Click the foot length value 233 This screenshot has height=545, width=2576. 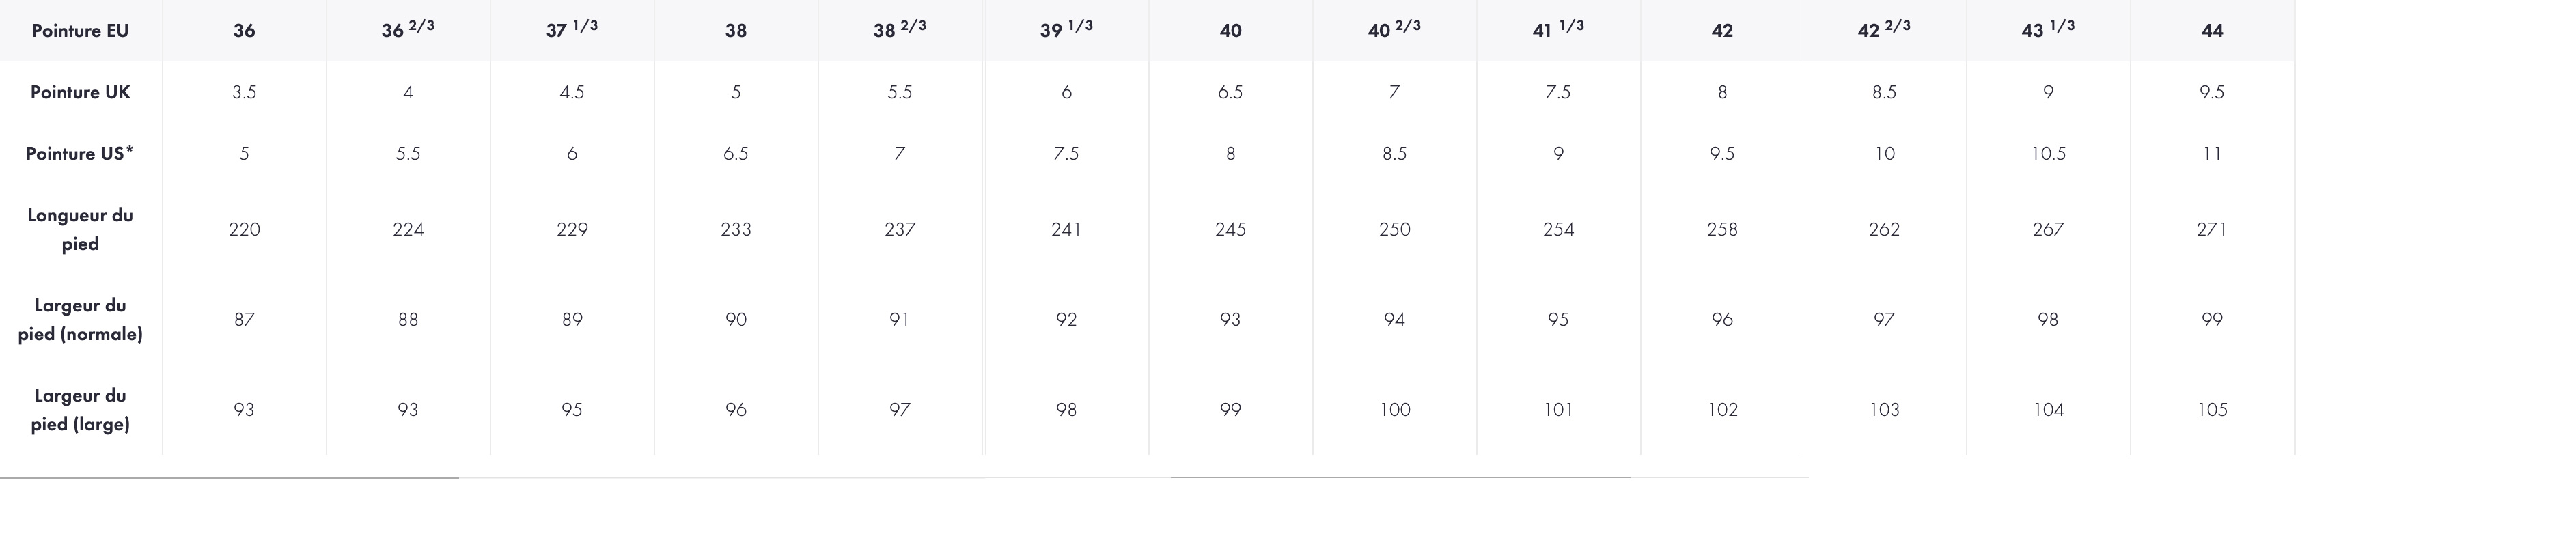pos(736,230)
